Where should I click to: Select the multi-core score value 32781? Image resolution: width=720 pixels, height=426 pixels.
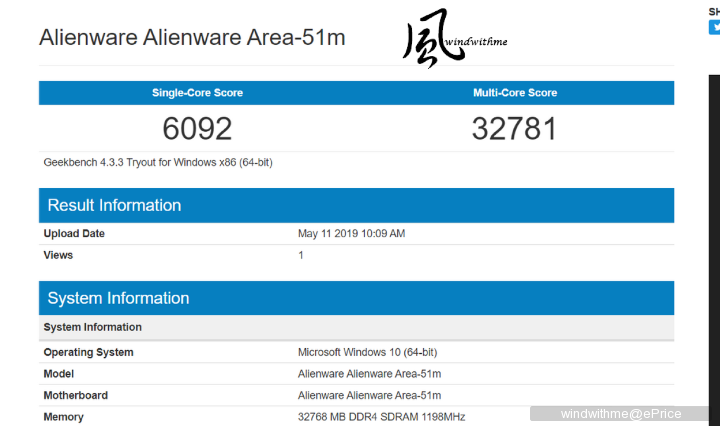click(x=514, y=128)
